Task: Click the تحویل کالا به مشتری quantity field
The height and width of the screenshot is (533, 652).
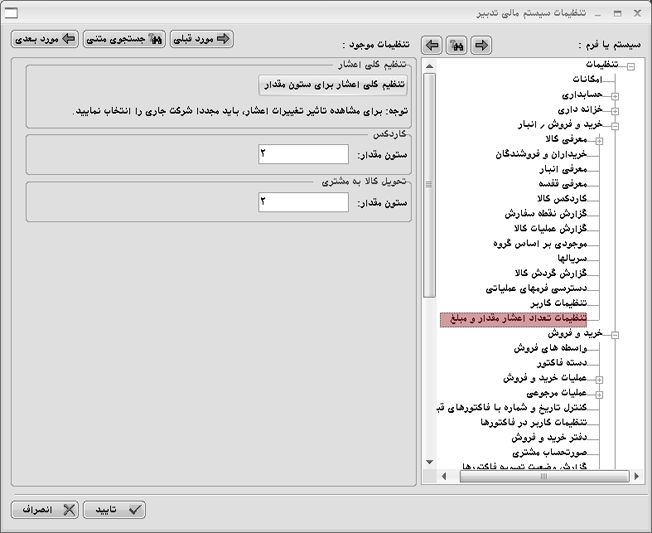Action: click(302, 202)
